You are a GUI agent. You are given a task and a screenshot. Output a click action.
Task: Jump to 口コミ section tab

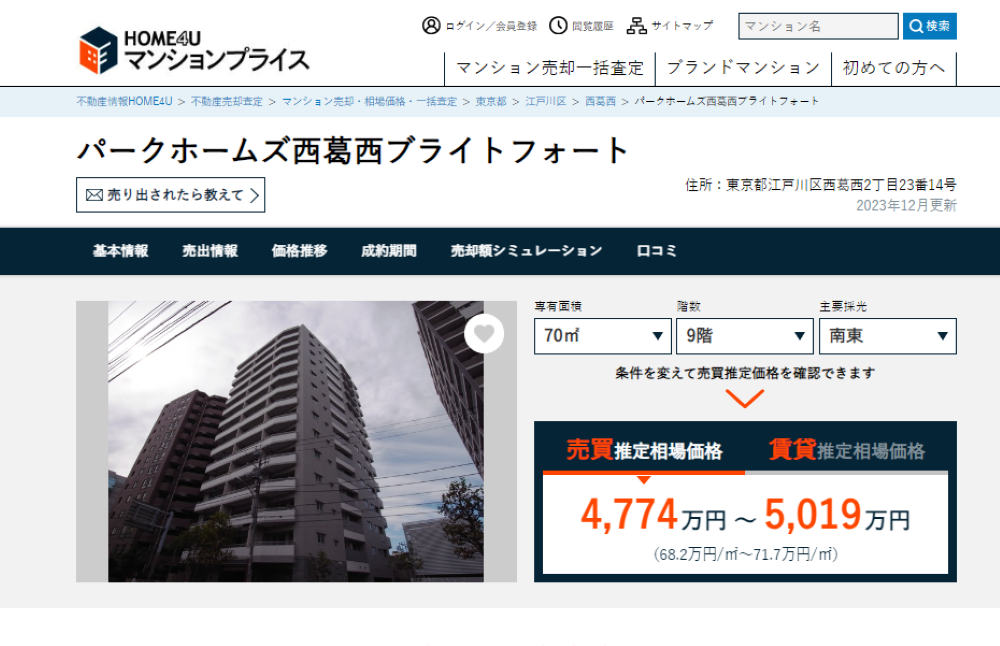click(656, 251)
